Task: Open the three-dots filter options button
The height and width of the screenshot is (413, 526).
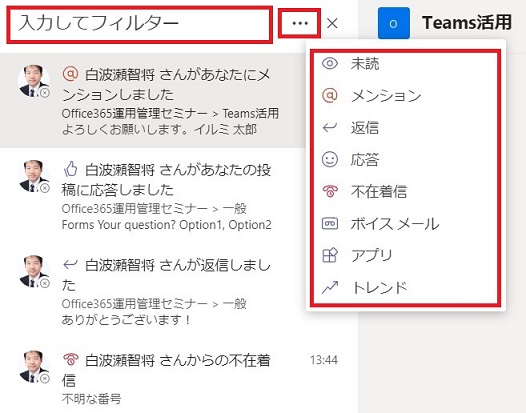Action: 300,23
